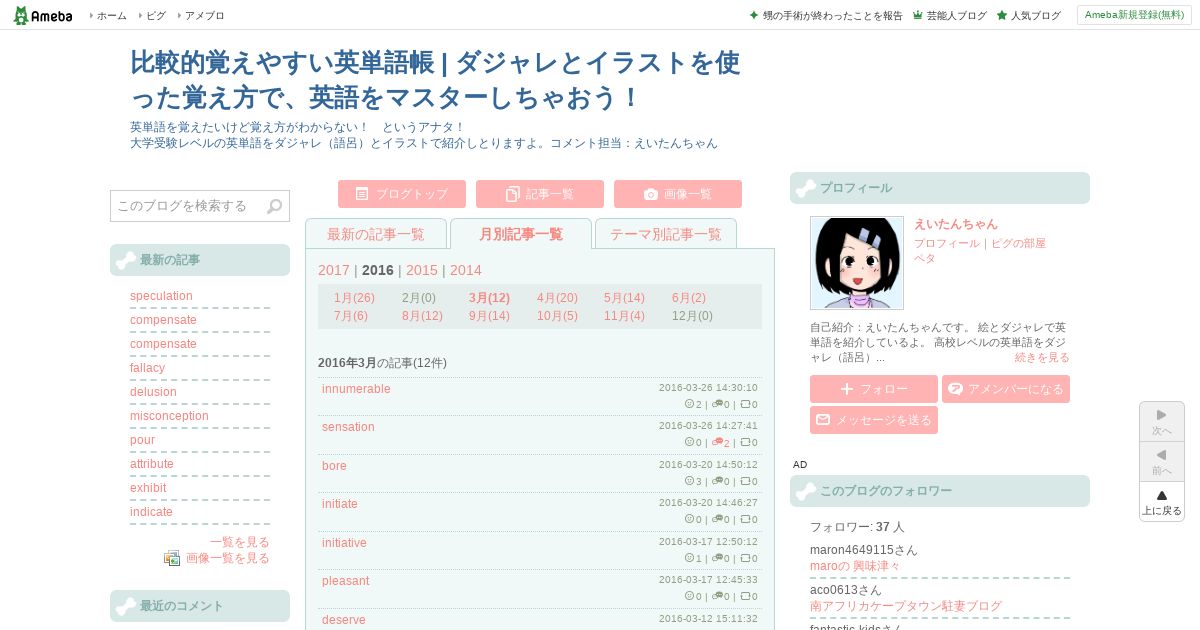Open 8月(12) month archive

pyautogui.click(x=422, y=316)
